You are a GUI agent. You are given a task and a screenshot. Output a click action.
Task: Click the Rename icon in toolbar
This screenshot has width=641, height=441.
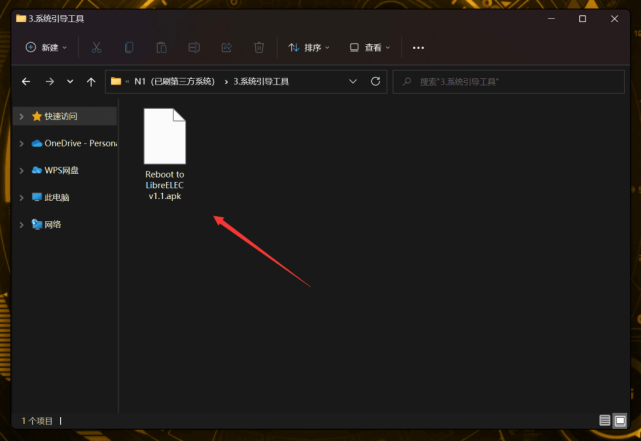click(194, 47)
